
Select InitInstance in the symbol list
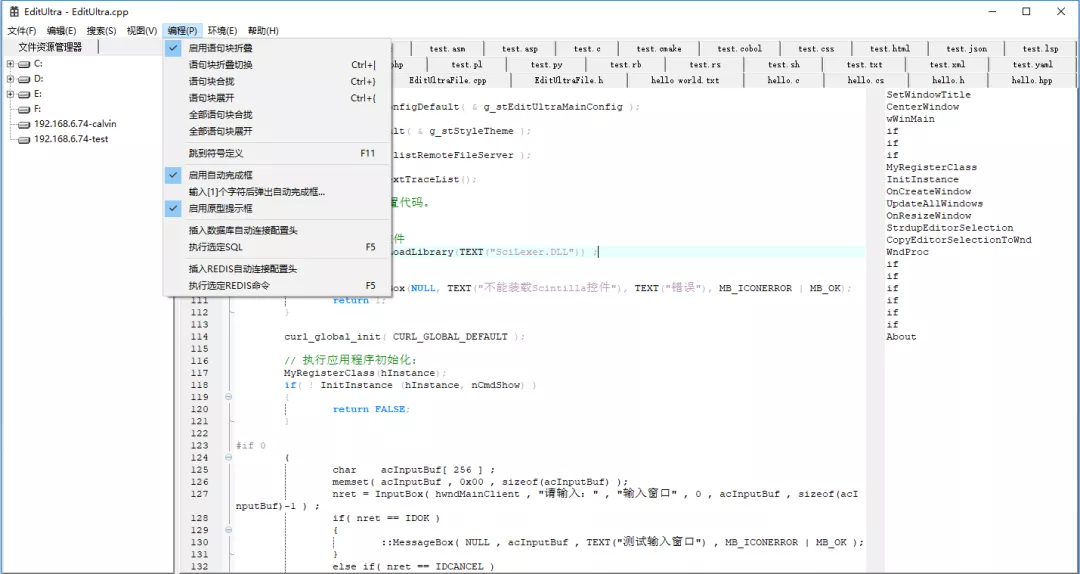[922, 180]
